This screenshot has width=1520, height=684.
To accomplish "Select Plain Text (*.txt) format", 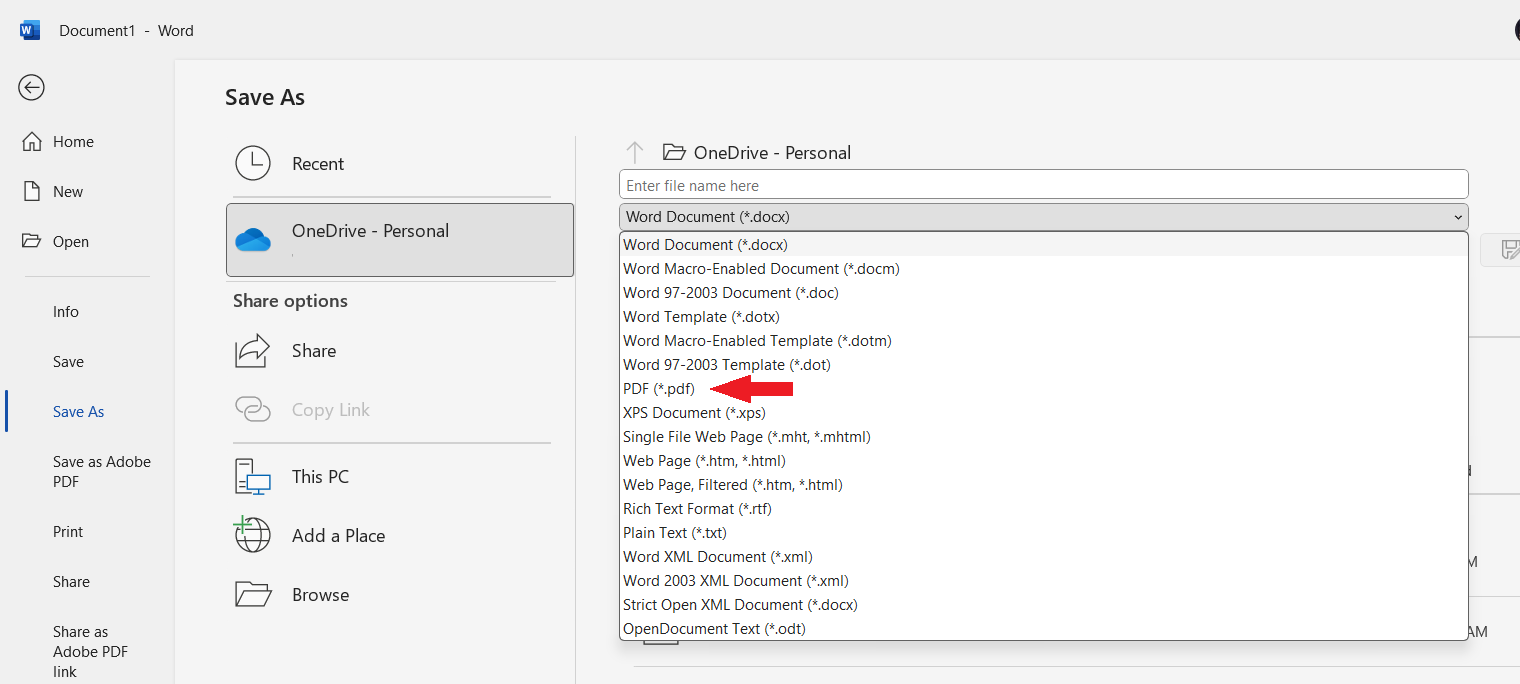I will point(1043,532).
